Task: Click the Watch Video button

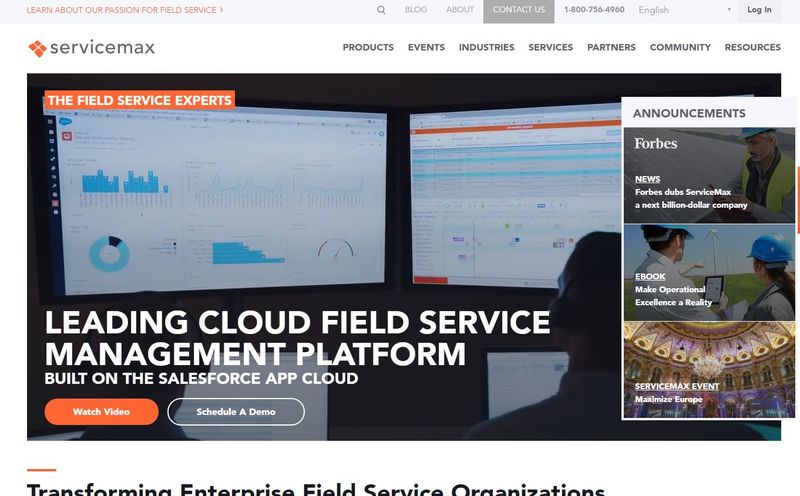Action: 102,412
